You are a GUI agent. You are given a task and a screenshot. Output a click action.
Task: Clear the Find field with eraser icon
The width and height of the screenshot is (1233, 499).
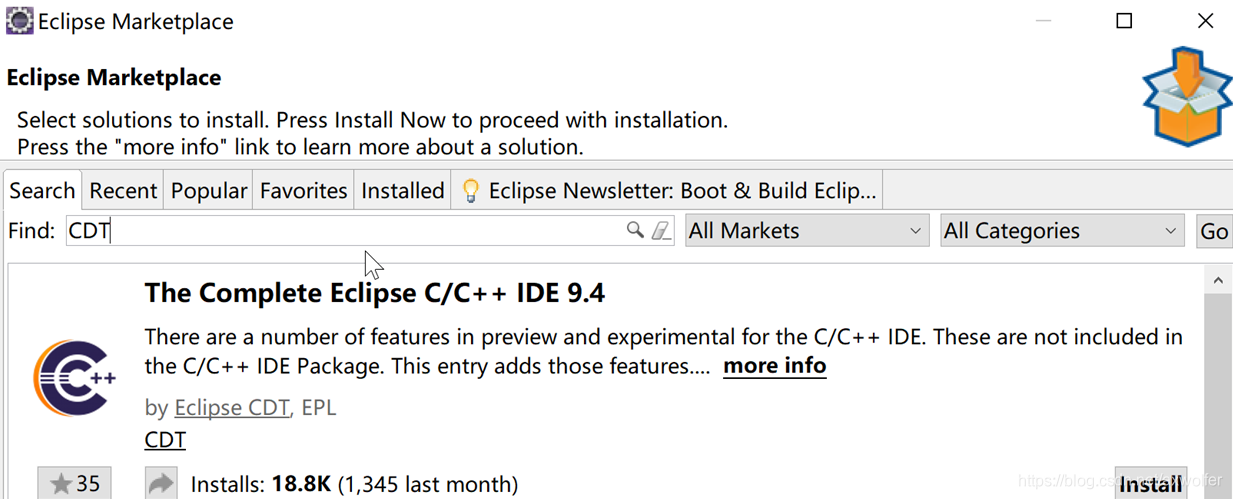(661, 231)
